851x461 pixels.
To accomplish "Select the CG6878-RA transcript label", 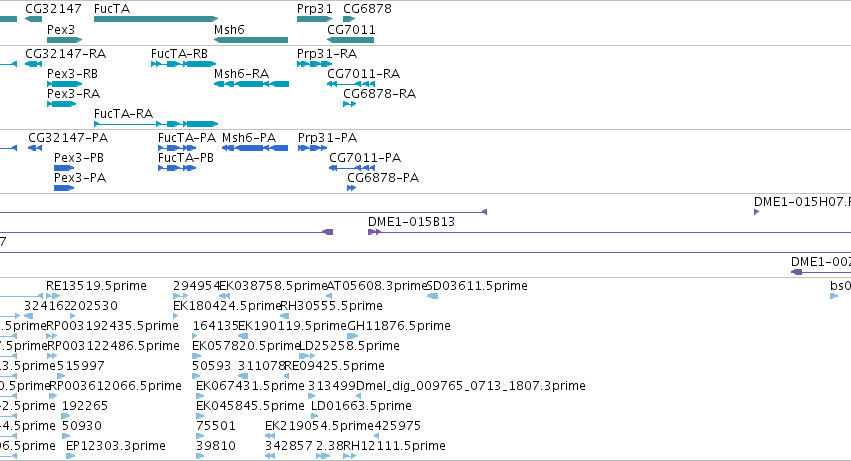I will 379,93.
